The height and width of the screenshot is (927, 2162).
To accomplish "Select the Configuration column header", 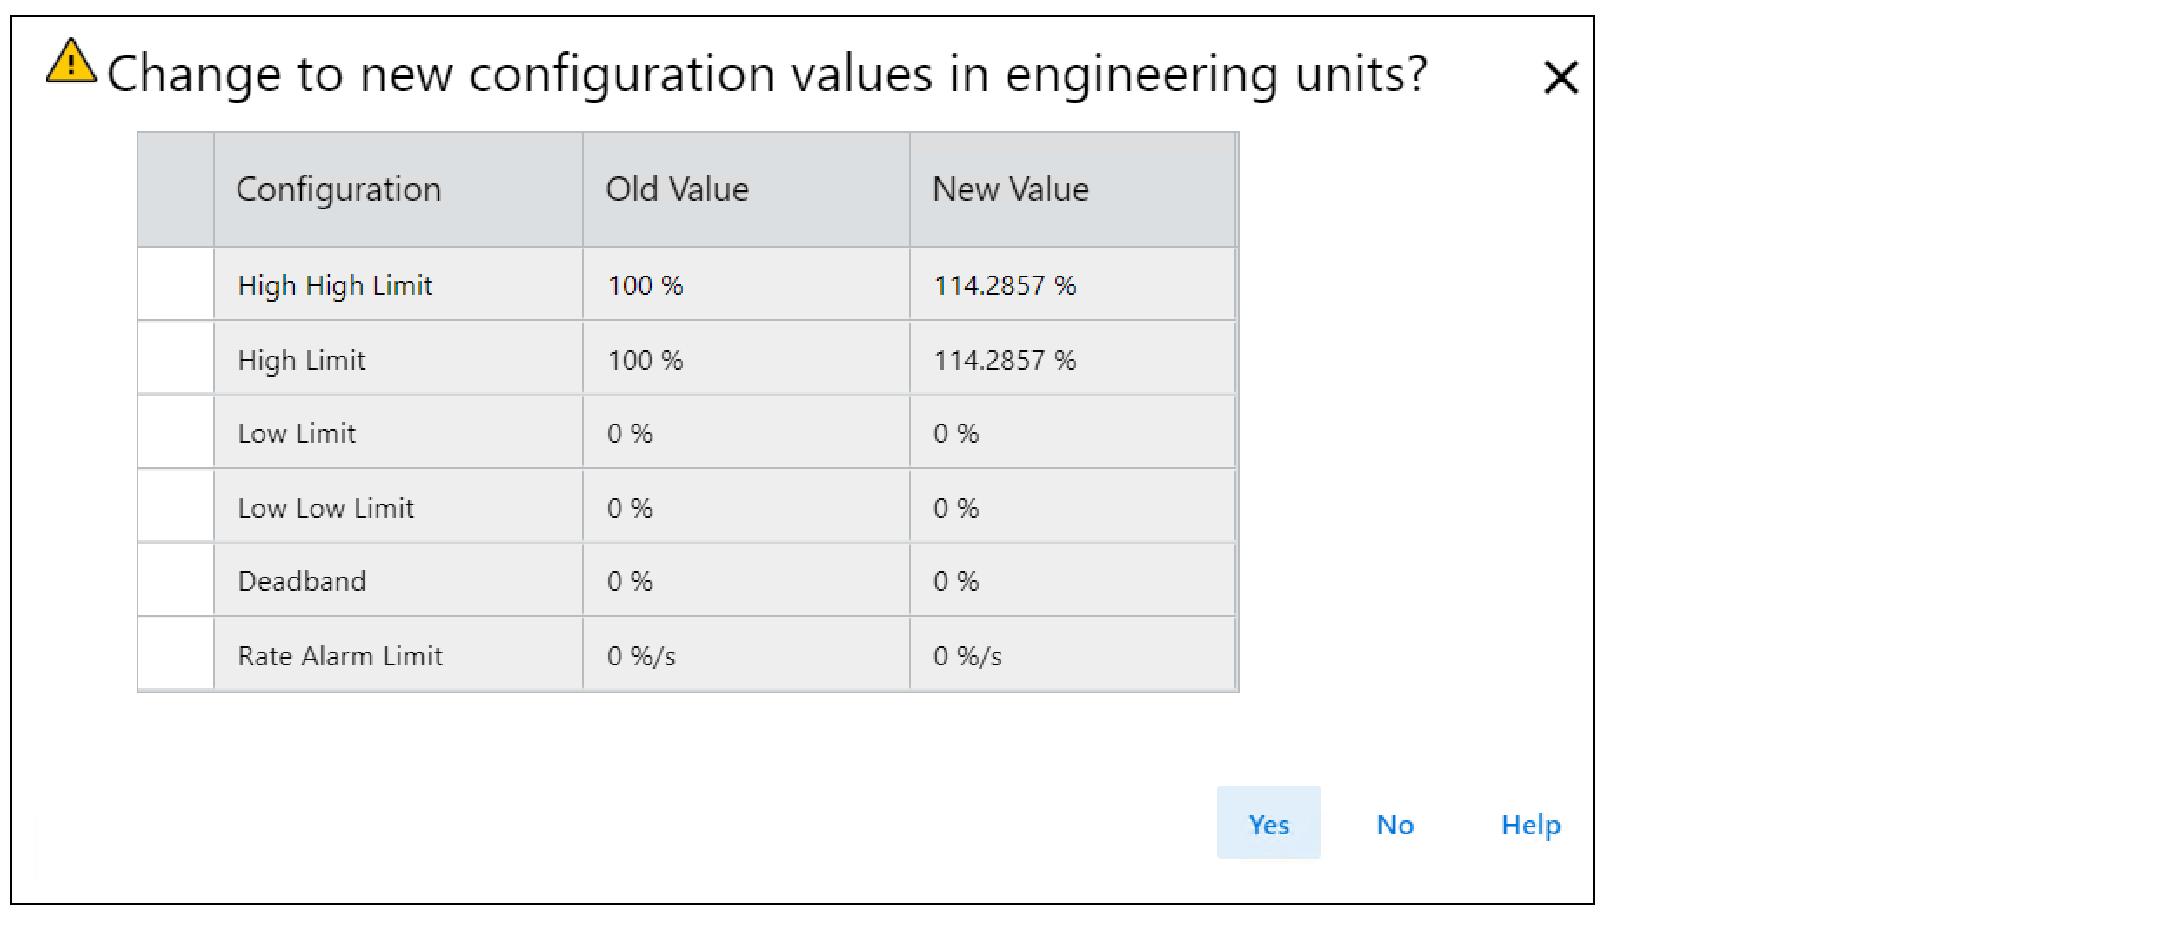I will [x=338, y=189].
